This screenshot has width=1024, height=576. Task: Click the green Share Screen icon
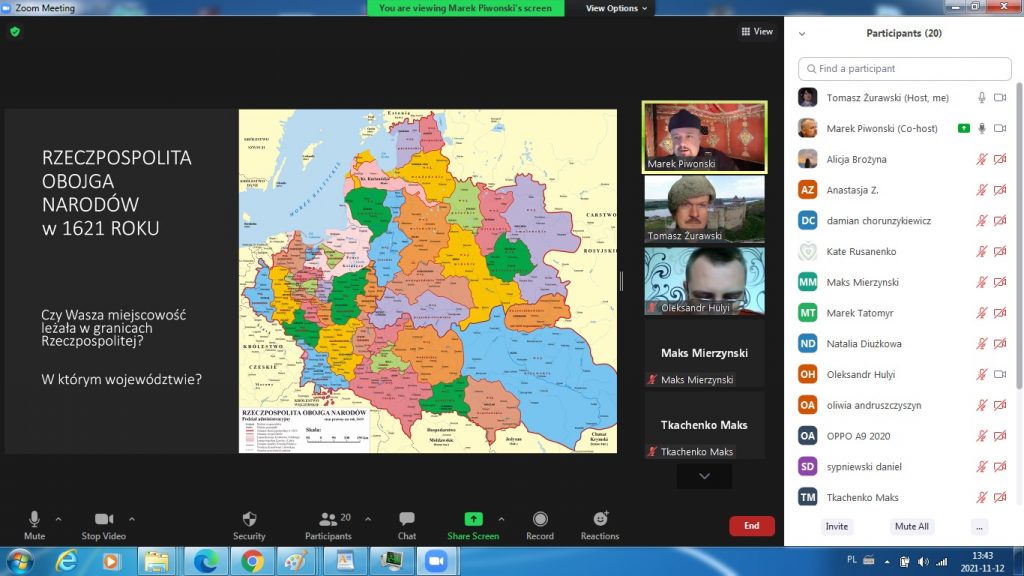click(473, 519)
